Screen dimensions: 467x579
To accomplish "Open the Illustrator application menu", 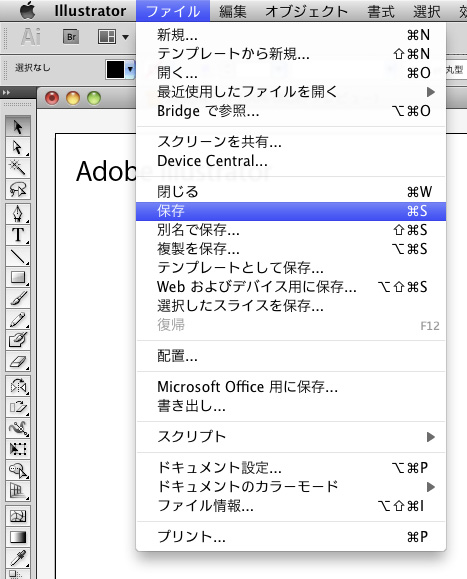I will coord(90,11).
